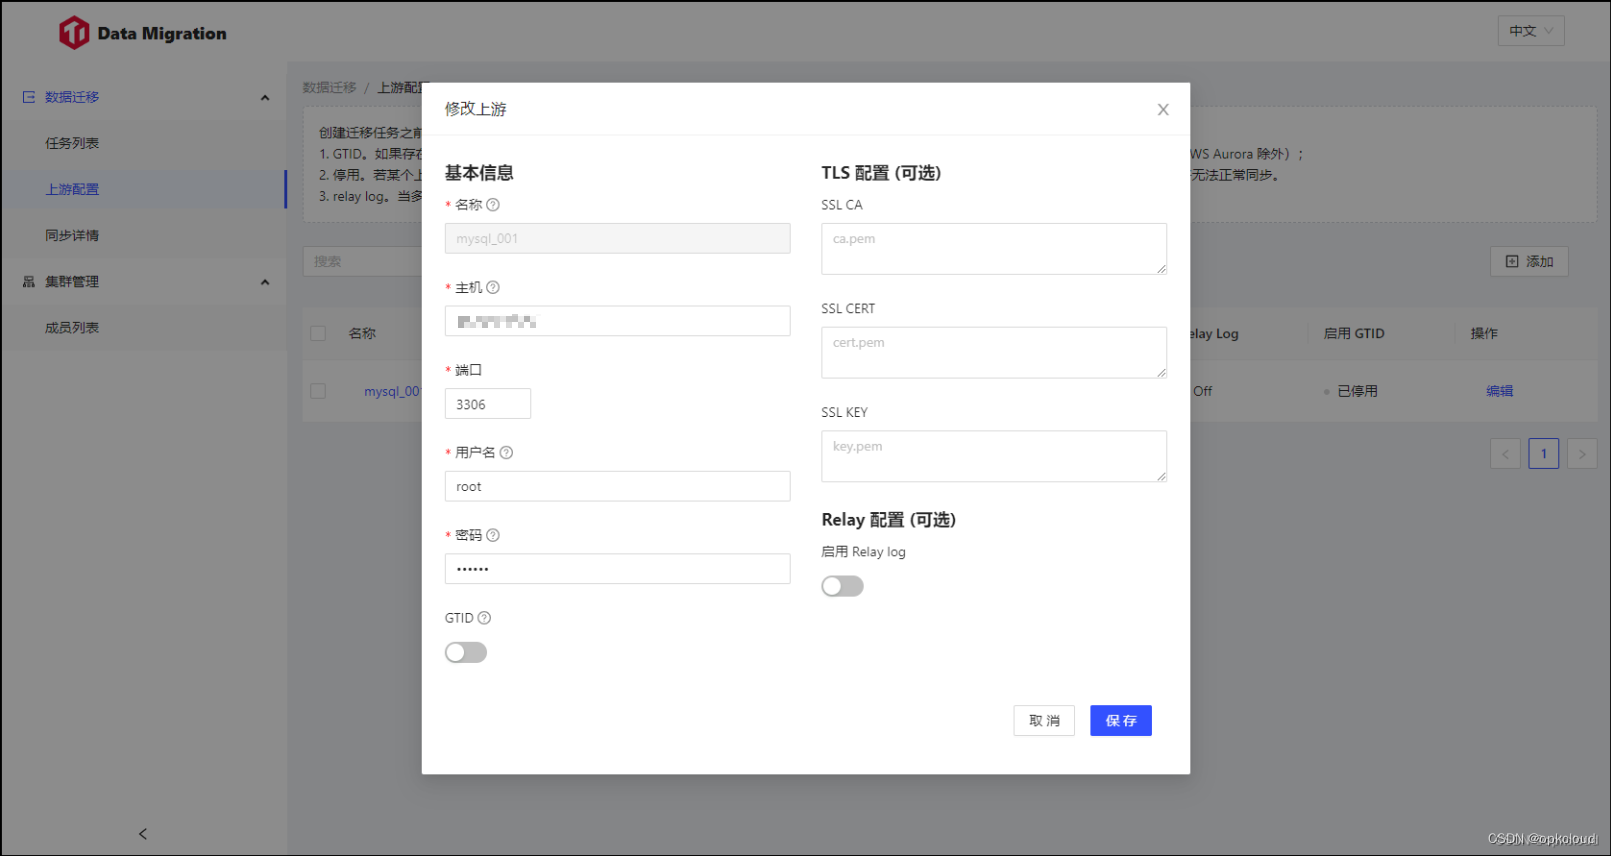Click the 集群管理 sidebar menu icon
This screenshot has height=856, width=1611.
point(29,282)
